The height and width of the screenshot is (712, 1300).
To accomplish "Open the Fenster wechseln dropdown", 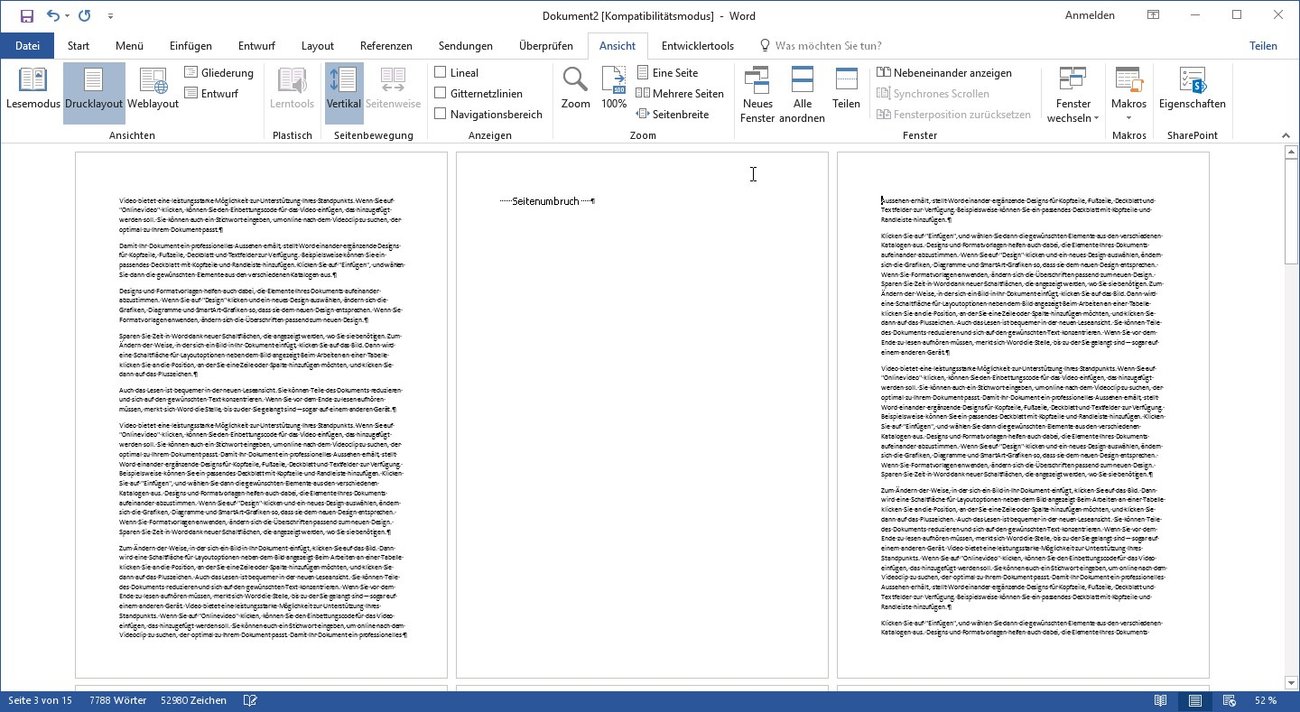I will pyautogui.click(x=1073, y=95).
